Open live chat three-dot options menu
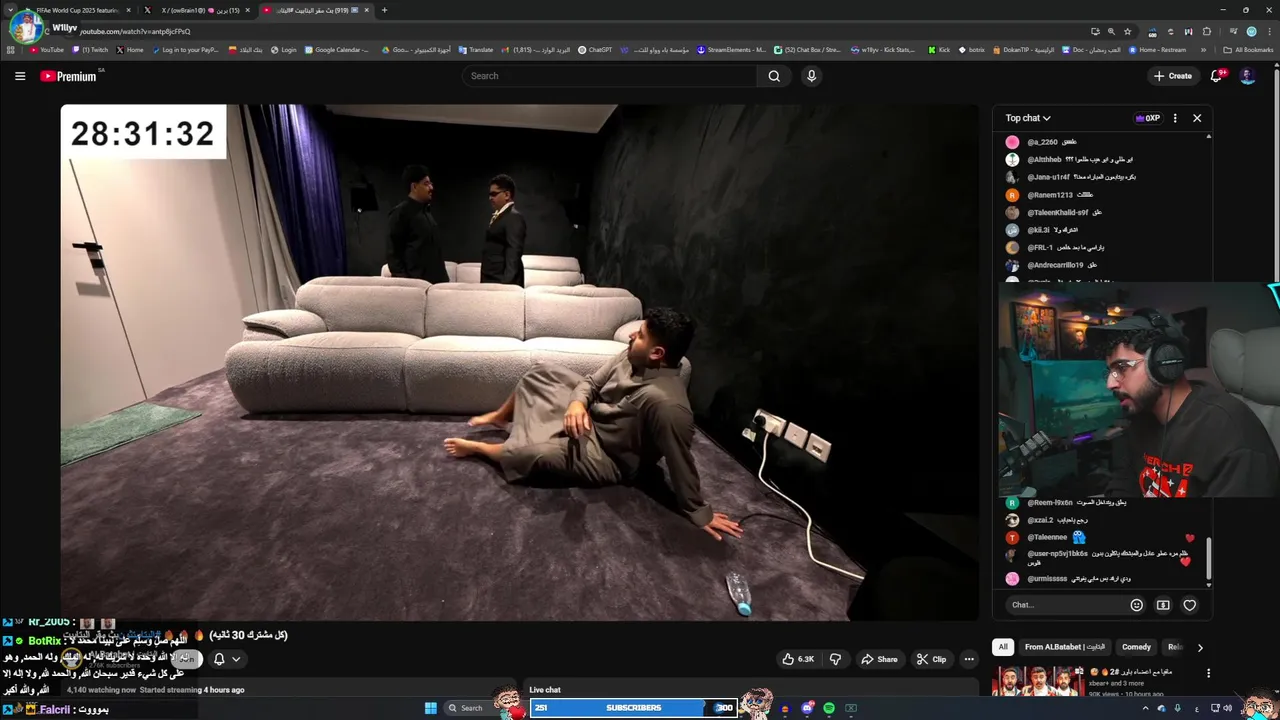This screenshot has width=1280, height=720. pos(1175,118)
